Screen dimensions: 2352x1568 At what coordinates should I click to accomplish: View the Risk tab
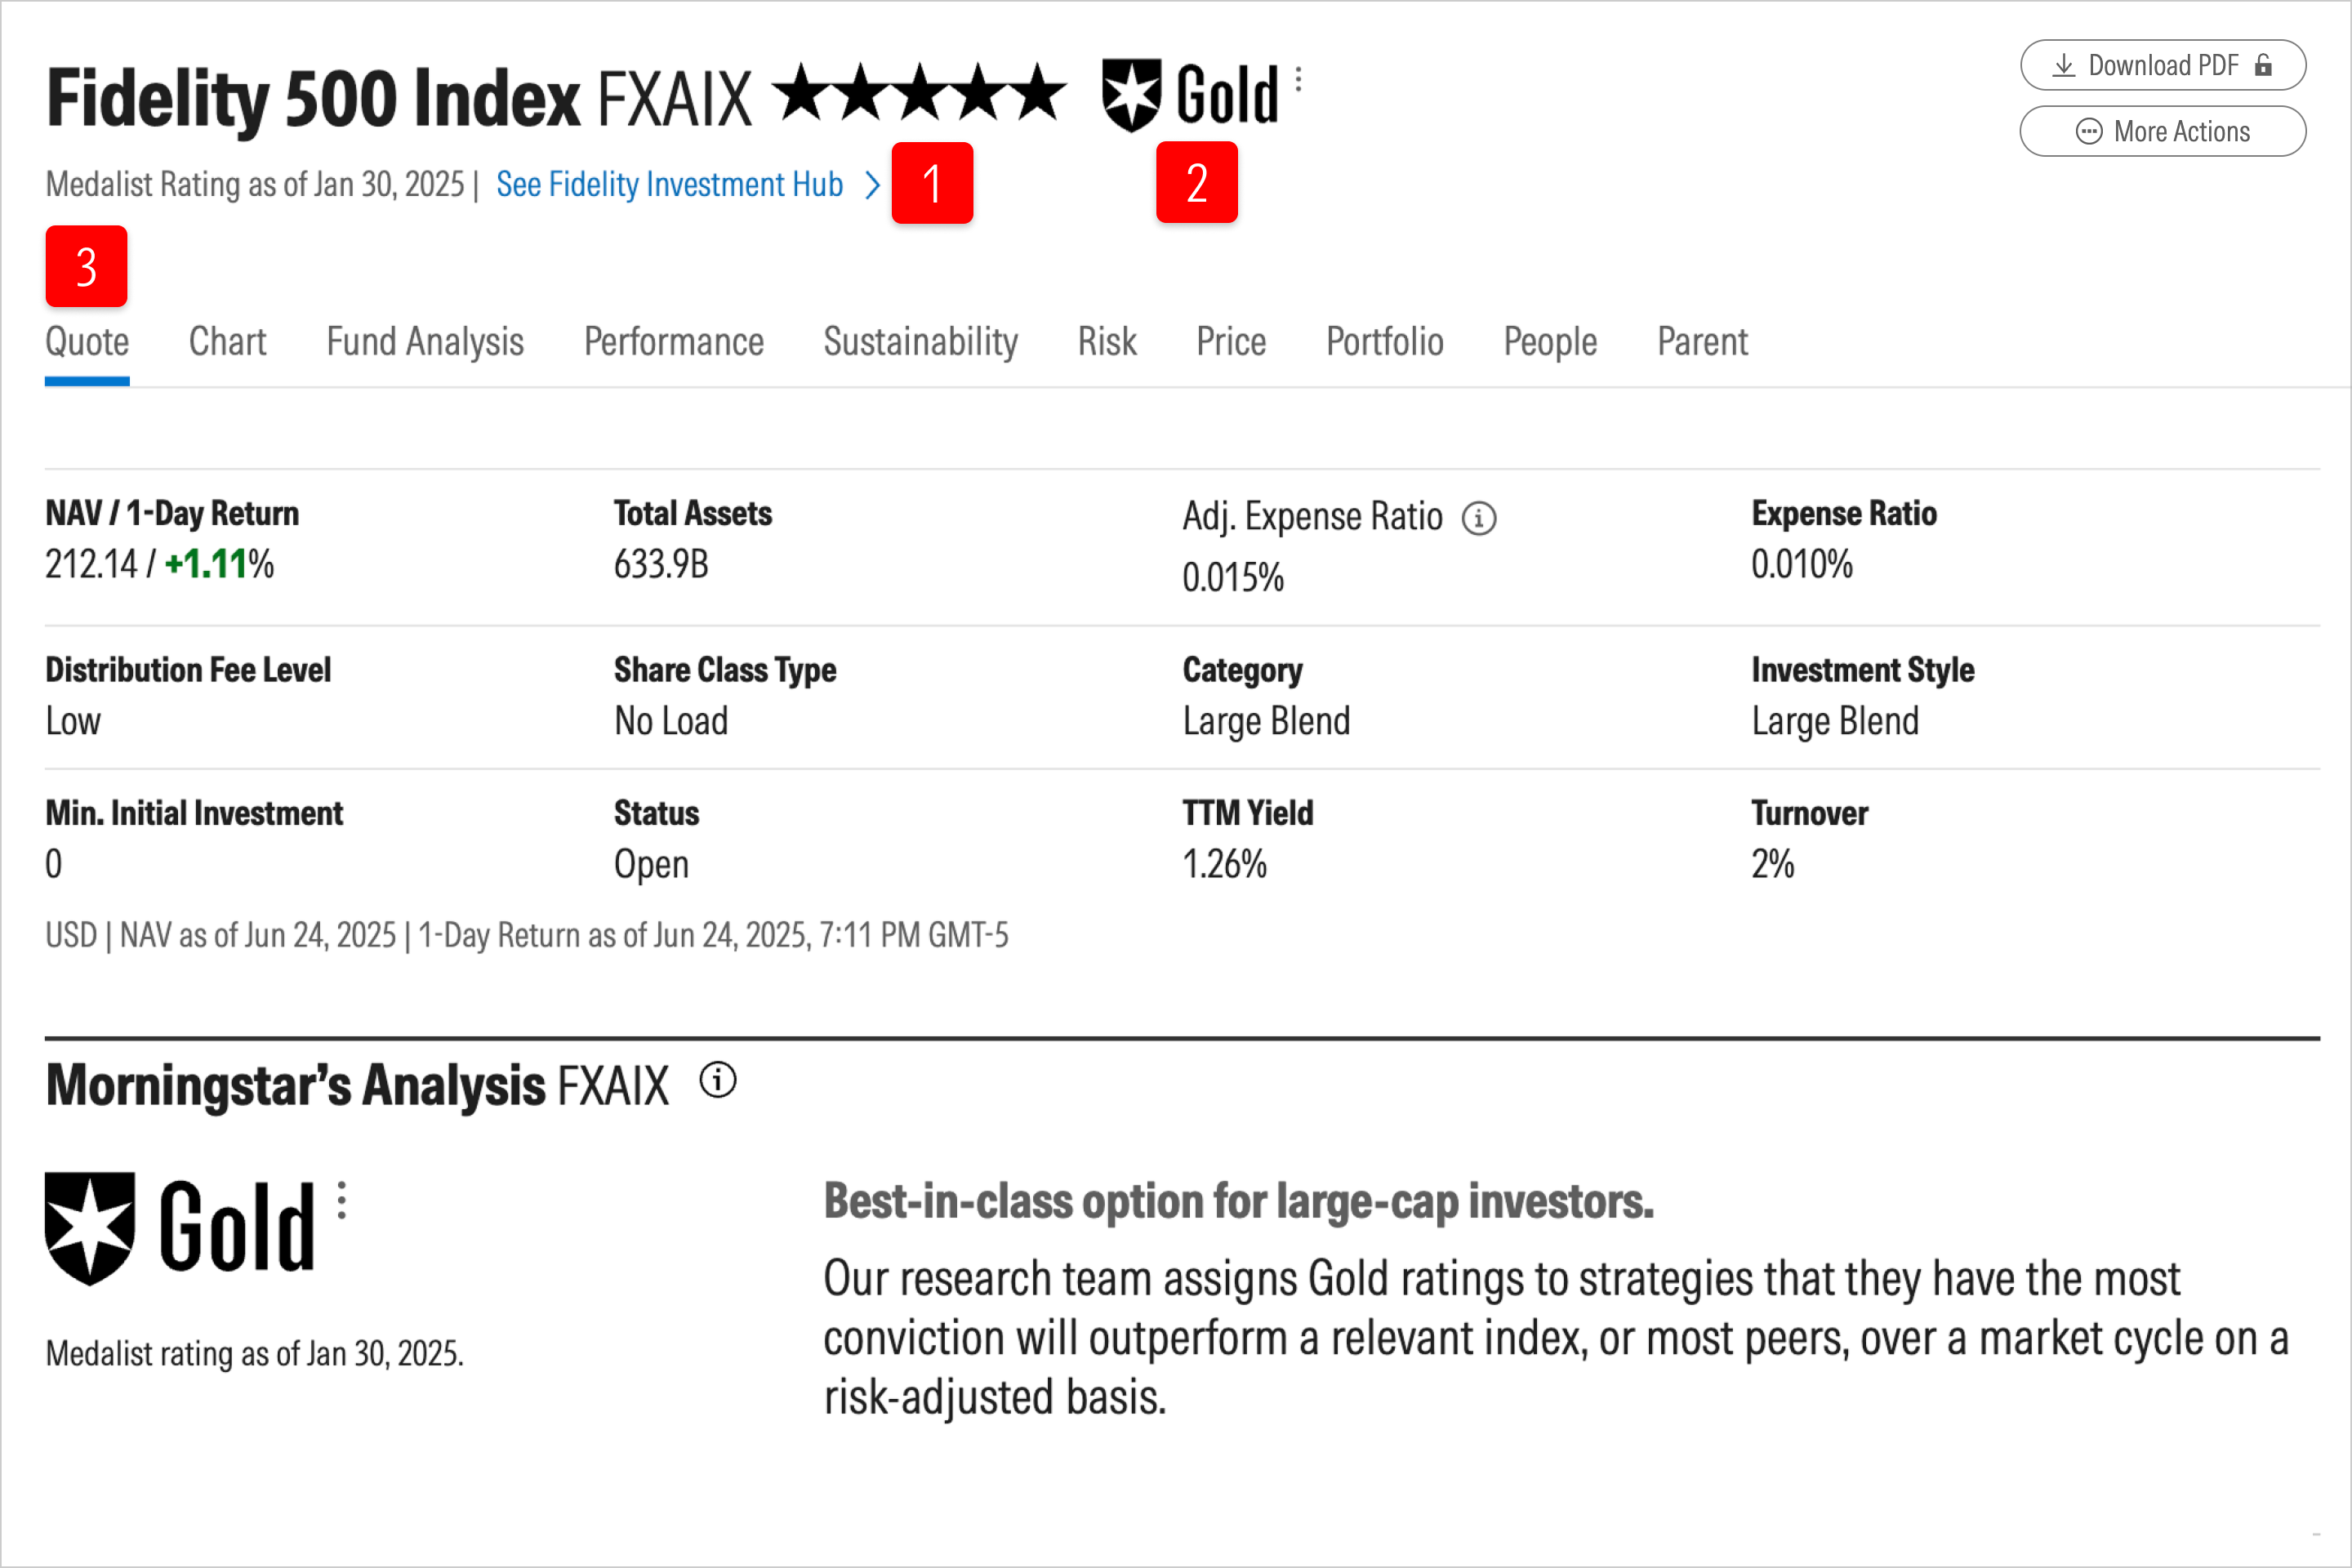coord(1106,342)
